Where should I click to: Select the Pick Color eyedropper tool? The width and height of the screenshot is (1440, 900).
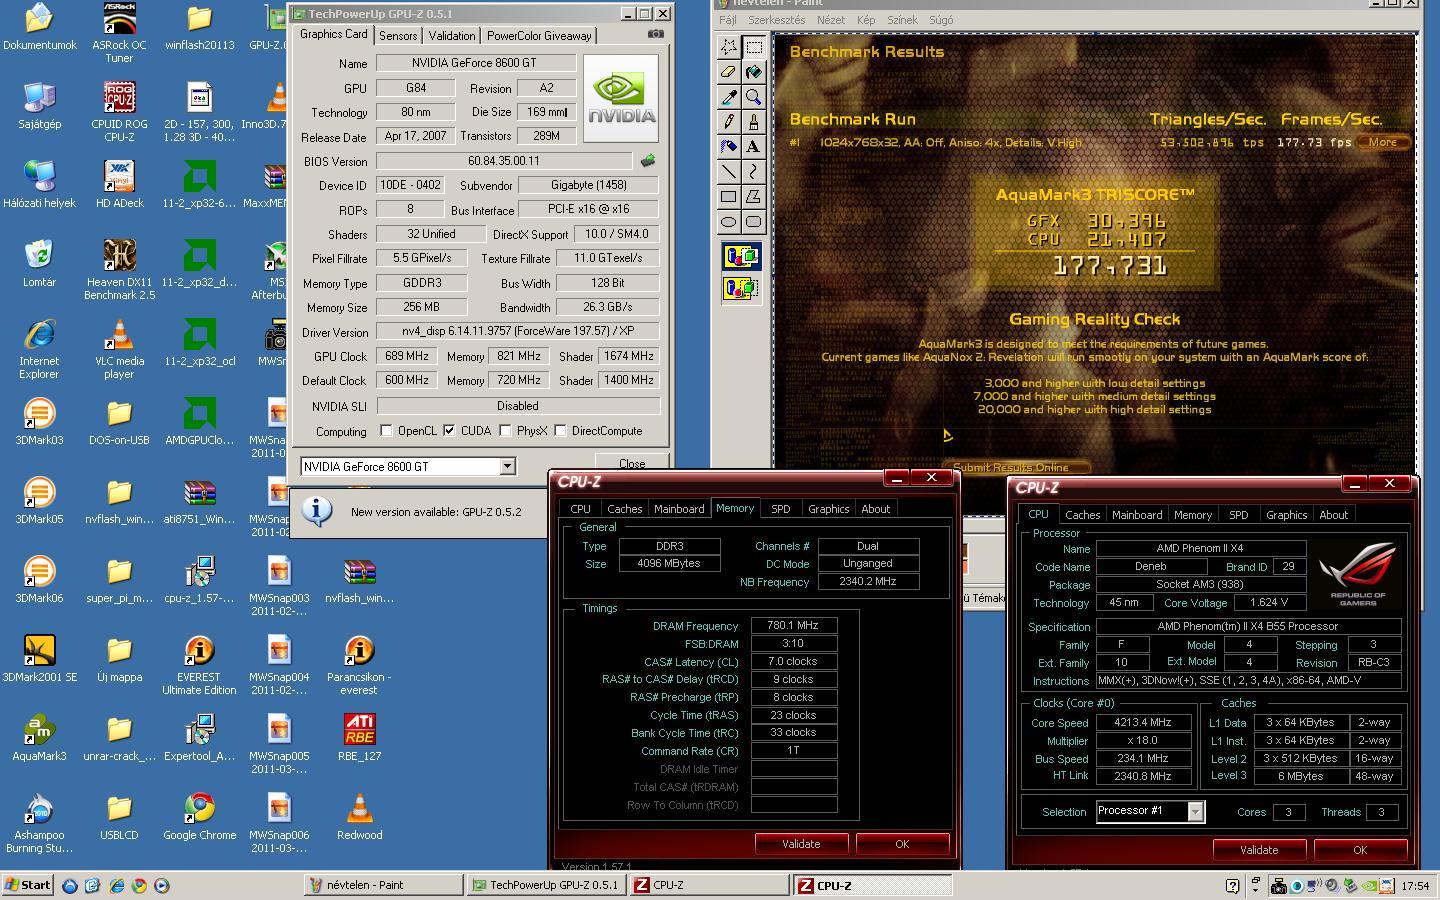(x=729, y=97)
